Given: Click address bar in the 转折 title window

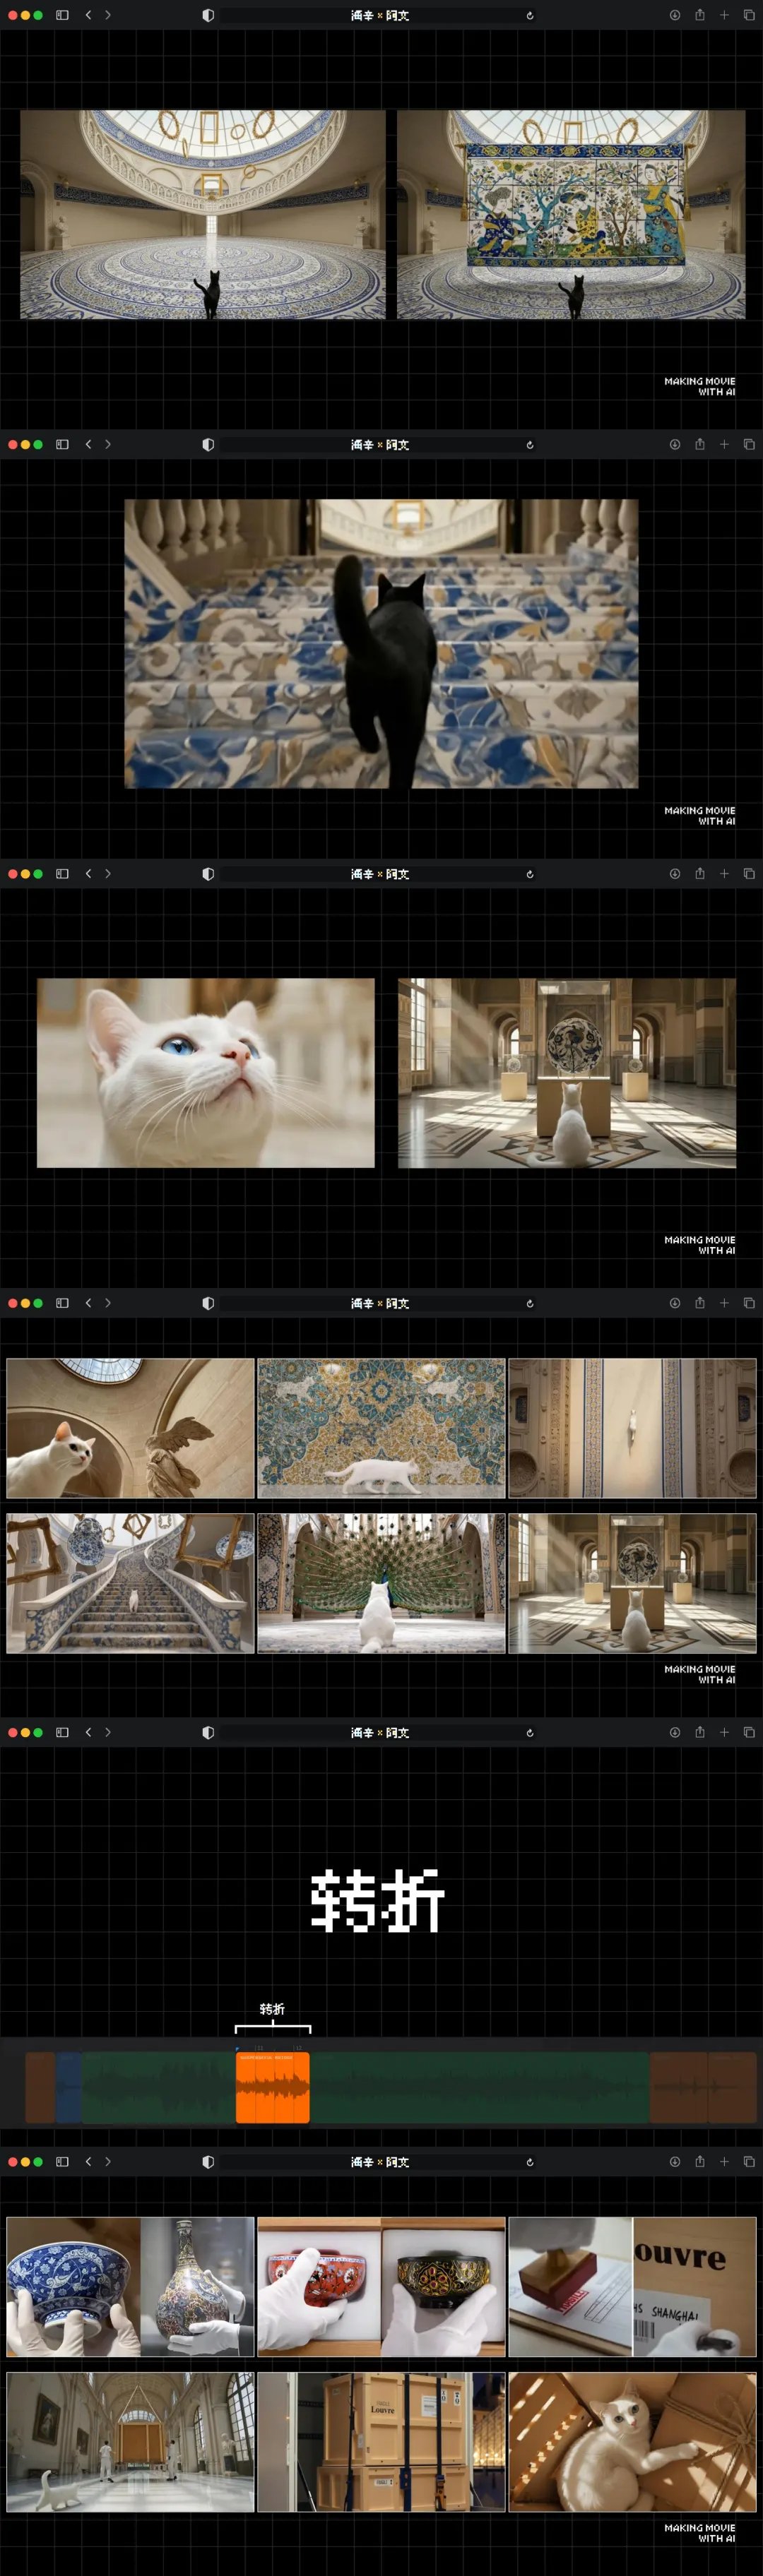Looking at the screenshot, I should click(x=380, y=1733).
